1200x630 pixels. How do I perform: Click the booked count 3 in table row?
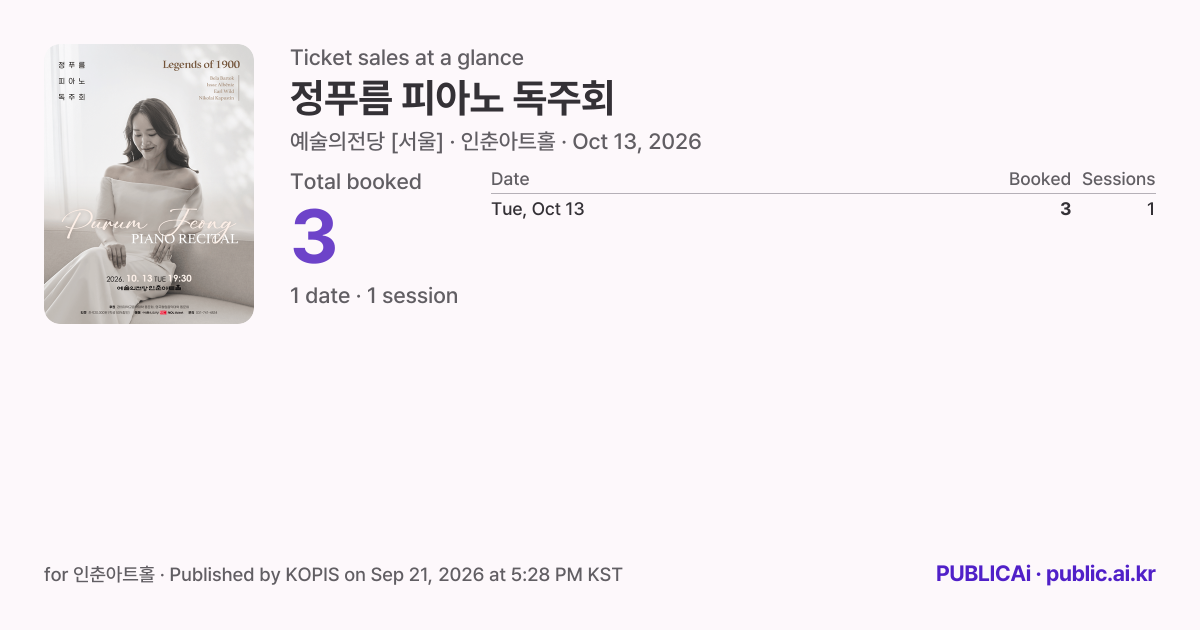click(1066, 209)
